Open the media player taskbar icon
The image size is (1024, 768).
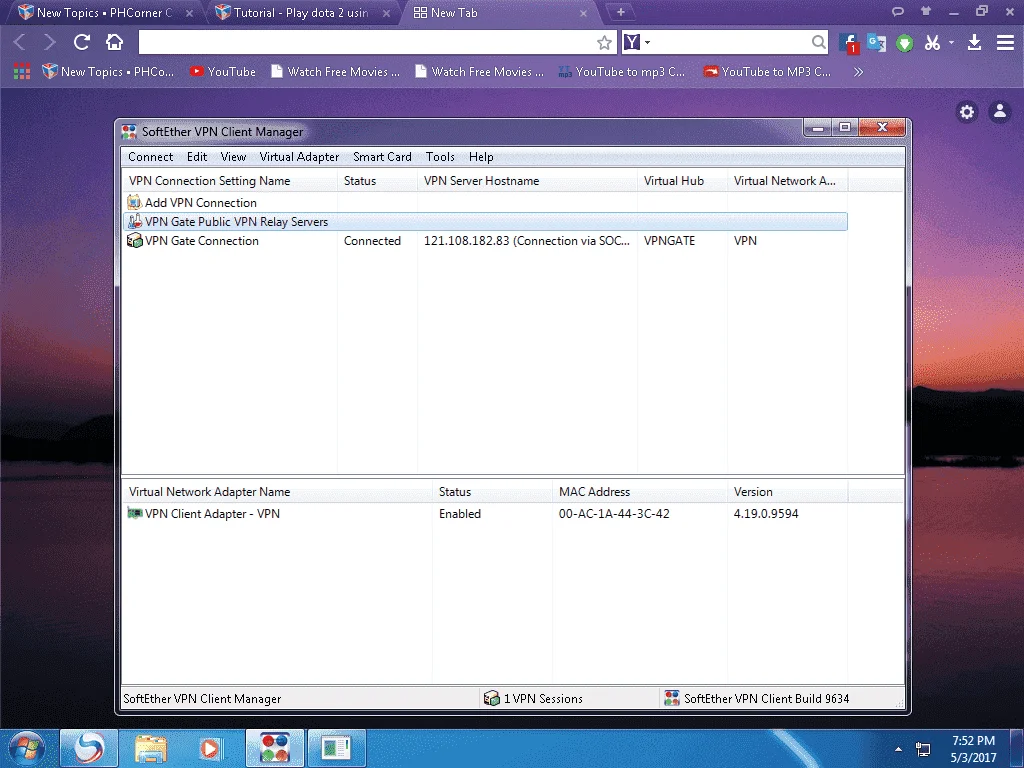click(210, 748)
